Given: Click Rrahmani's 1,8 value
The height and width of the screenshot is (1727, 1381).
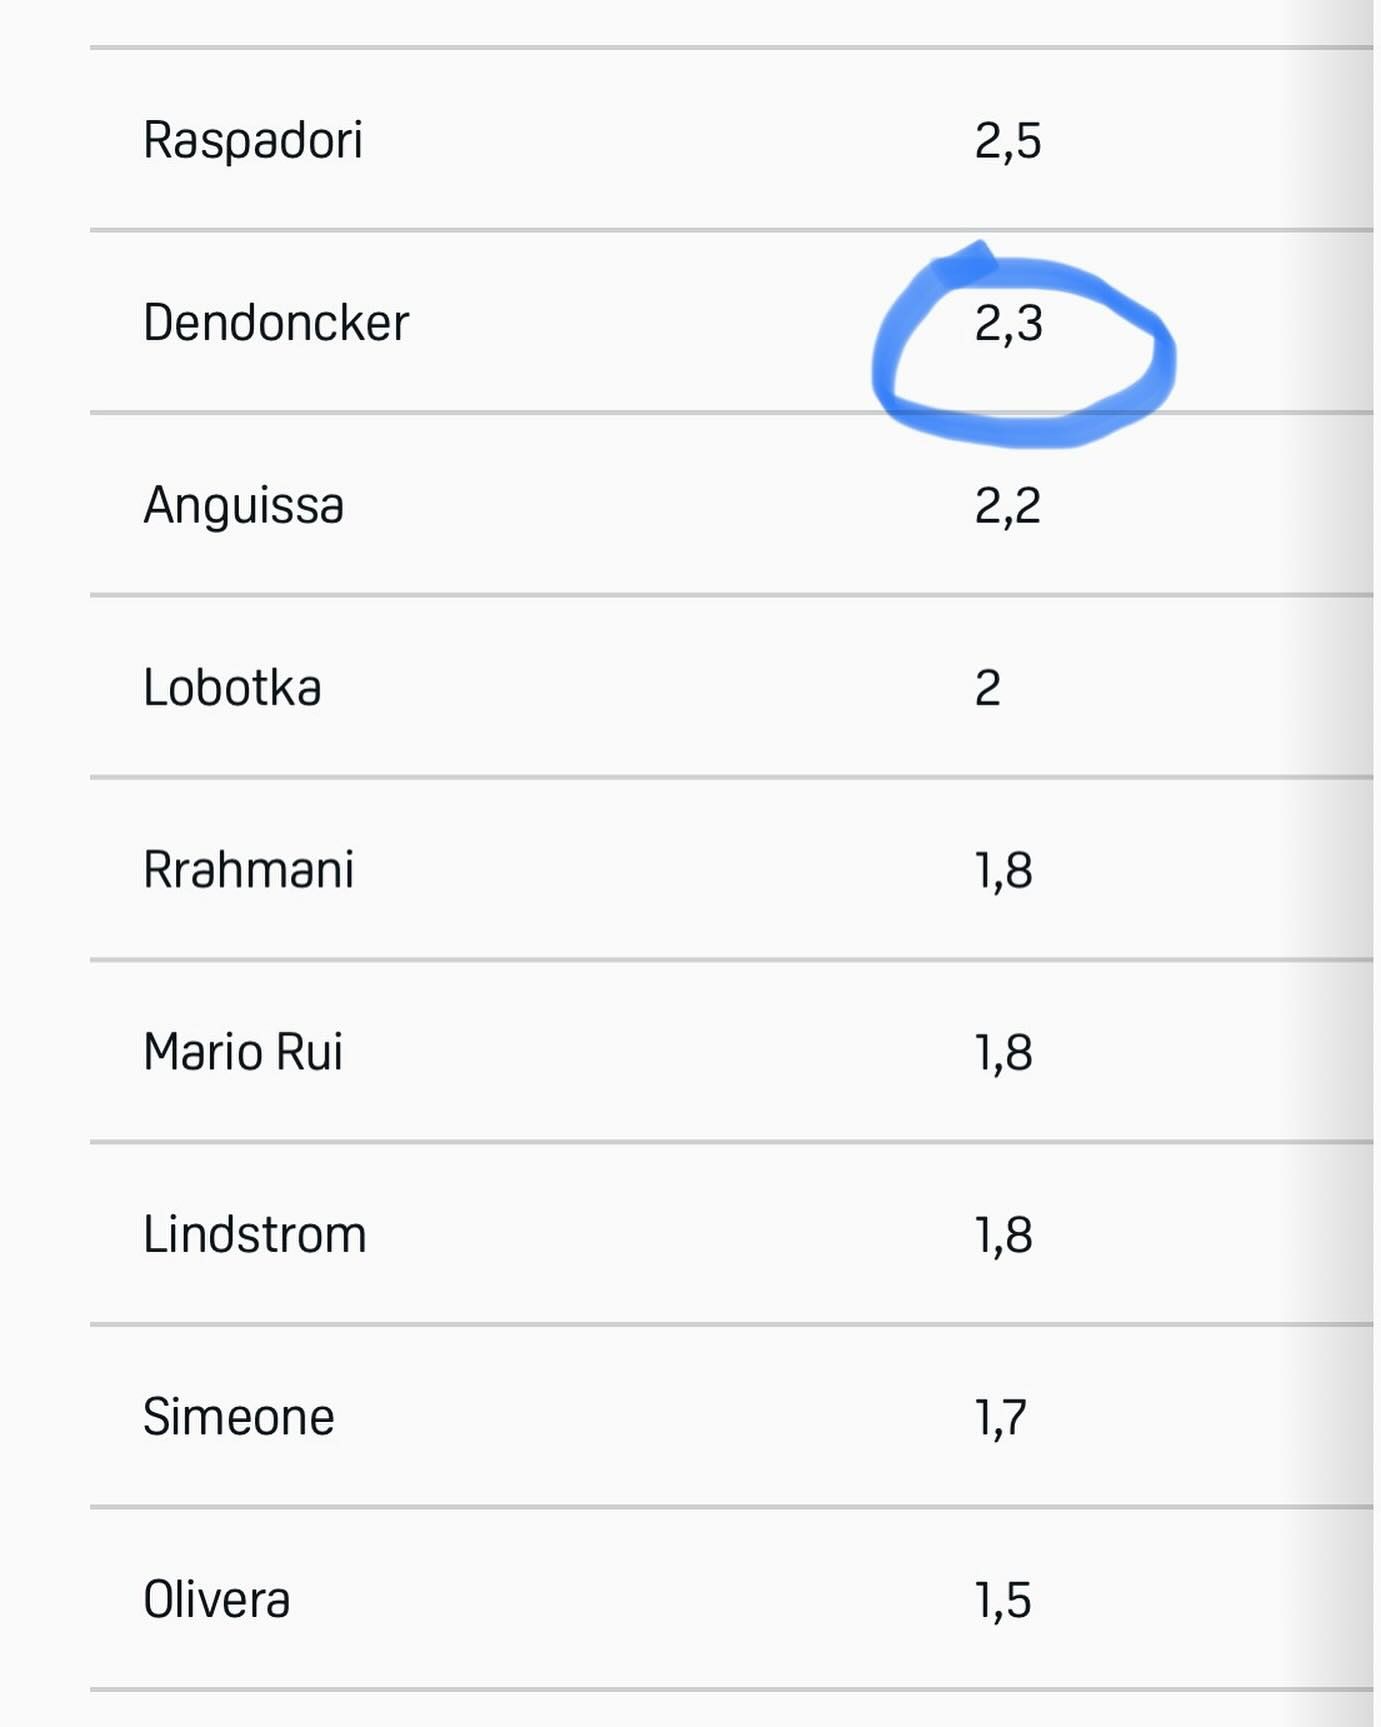Looking at the screenshot, I should pos(1004,870).
